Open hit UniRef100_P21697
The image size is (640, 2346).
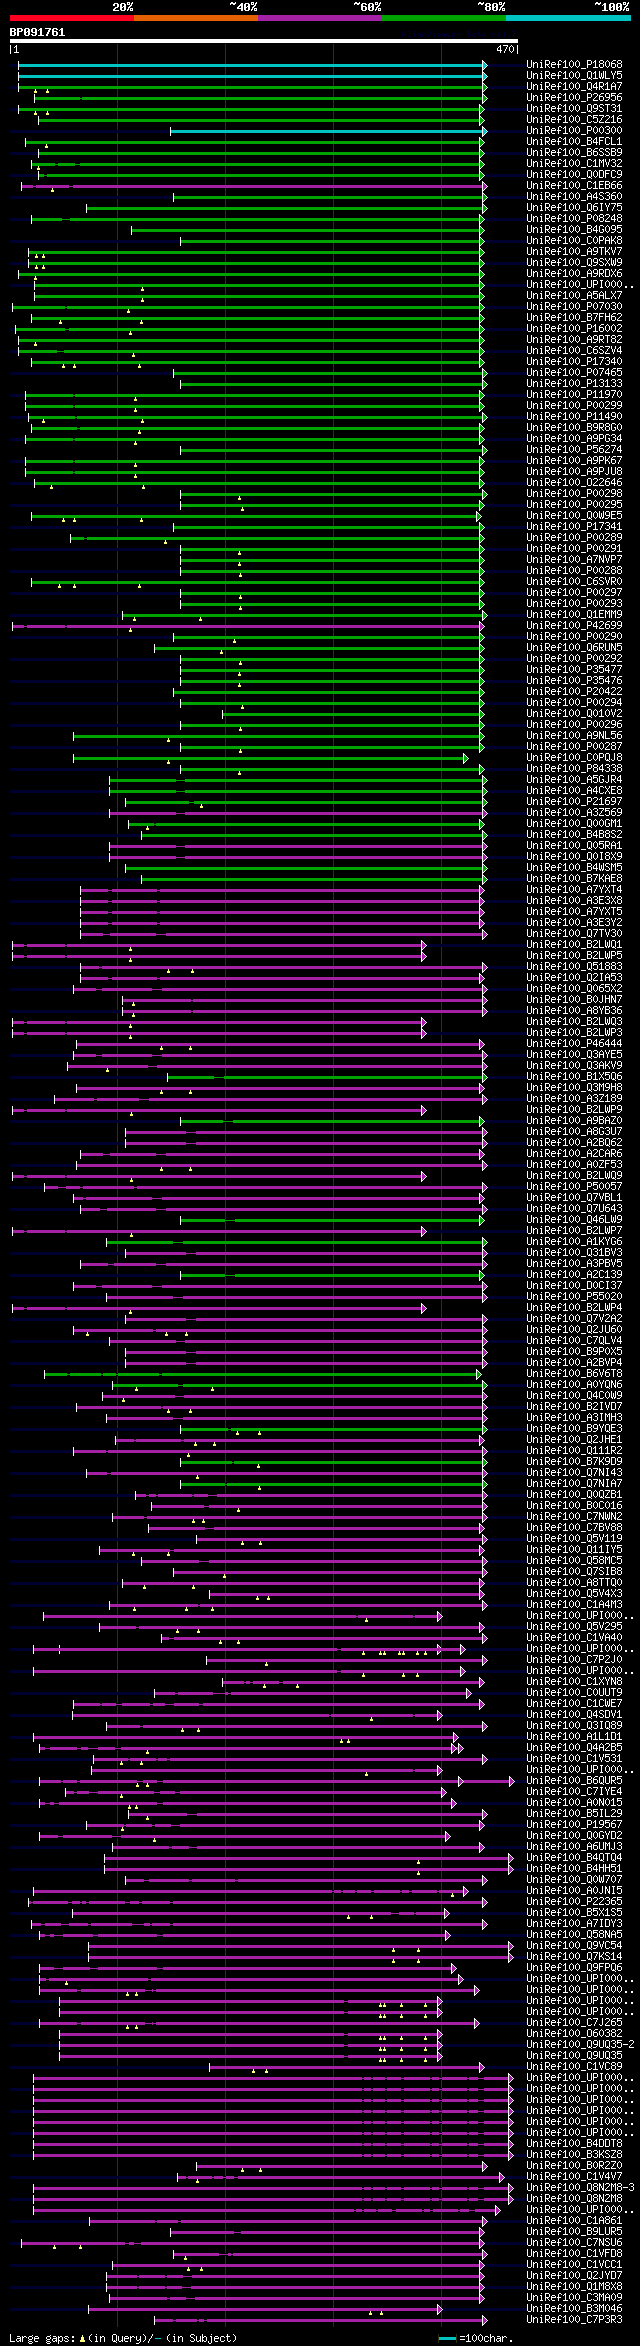(574, 802)
